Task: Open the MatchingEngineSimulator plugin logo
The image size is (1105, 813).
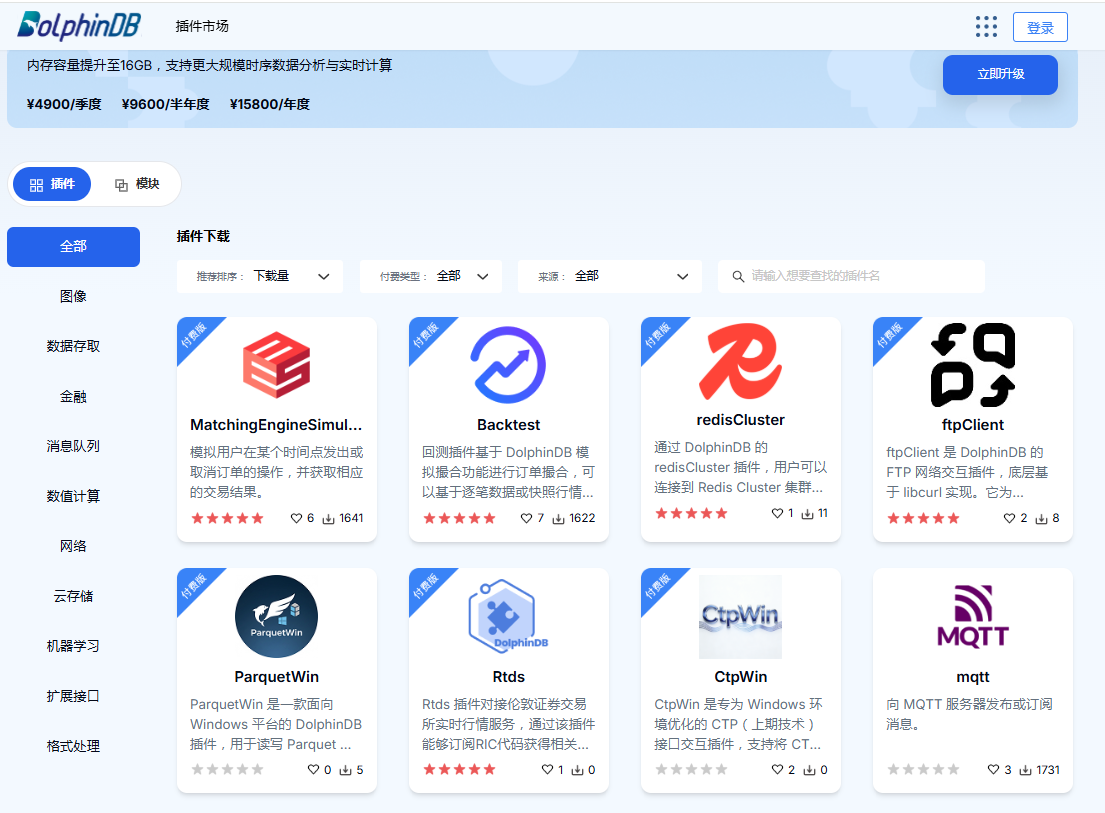Action: click(x=276, y=365)
